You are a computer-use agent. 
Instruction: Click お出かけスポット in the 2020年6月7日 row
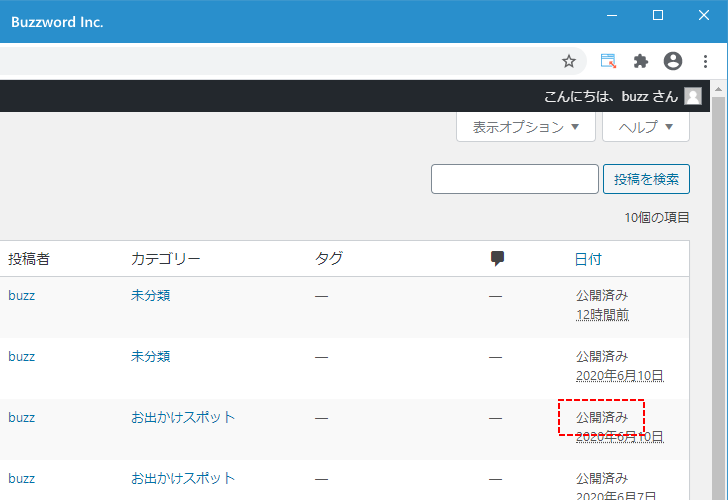click(x=183, y=478)
